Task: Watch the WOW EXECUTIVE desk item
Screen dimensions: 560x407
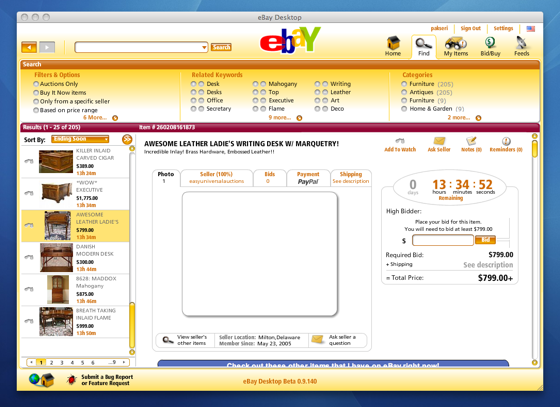Action: [29, 193]
